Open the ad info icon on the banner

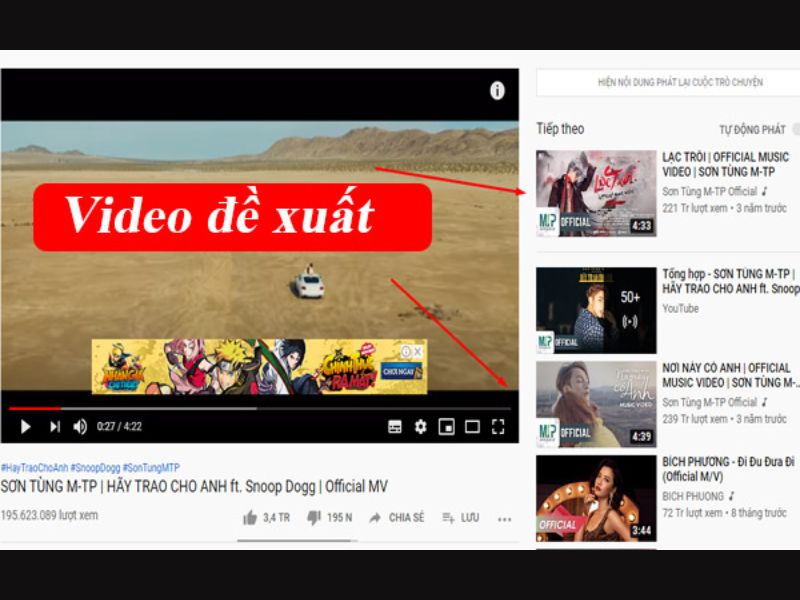[406, 351]
